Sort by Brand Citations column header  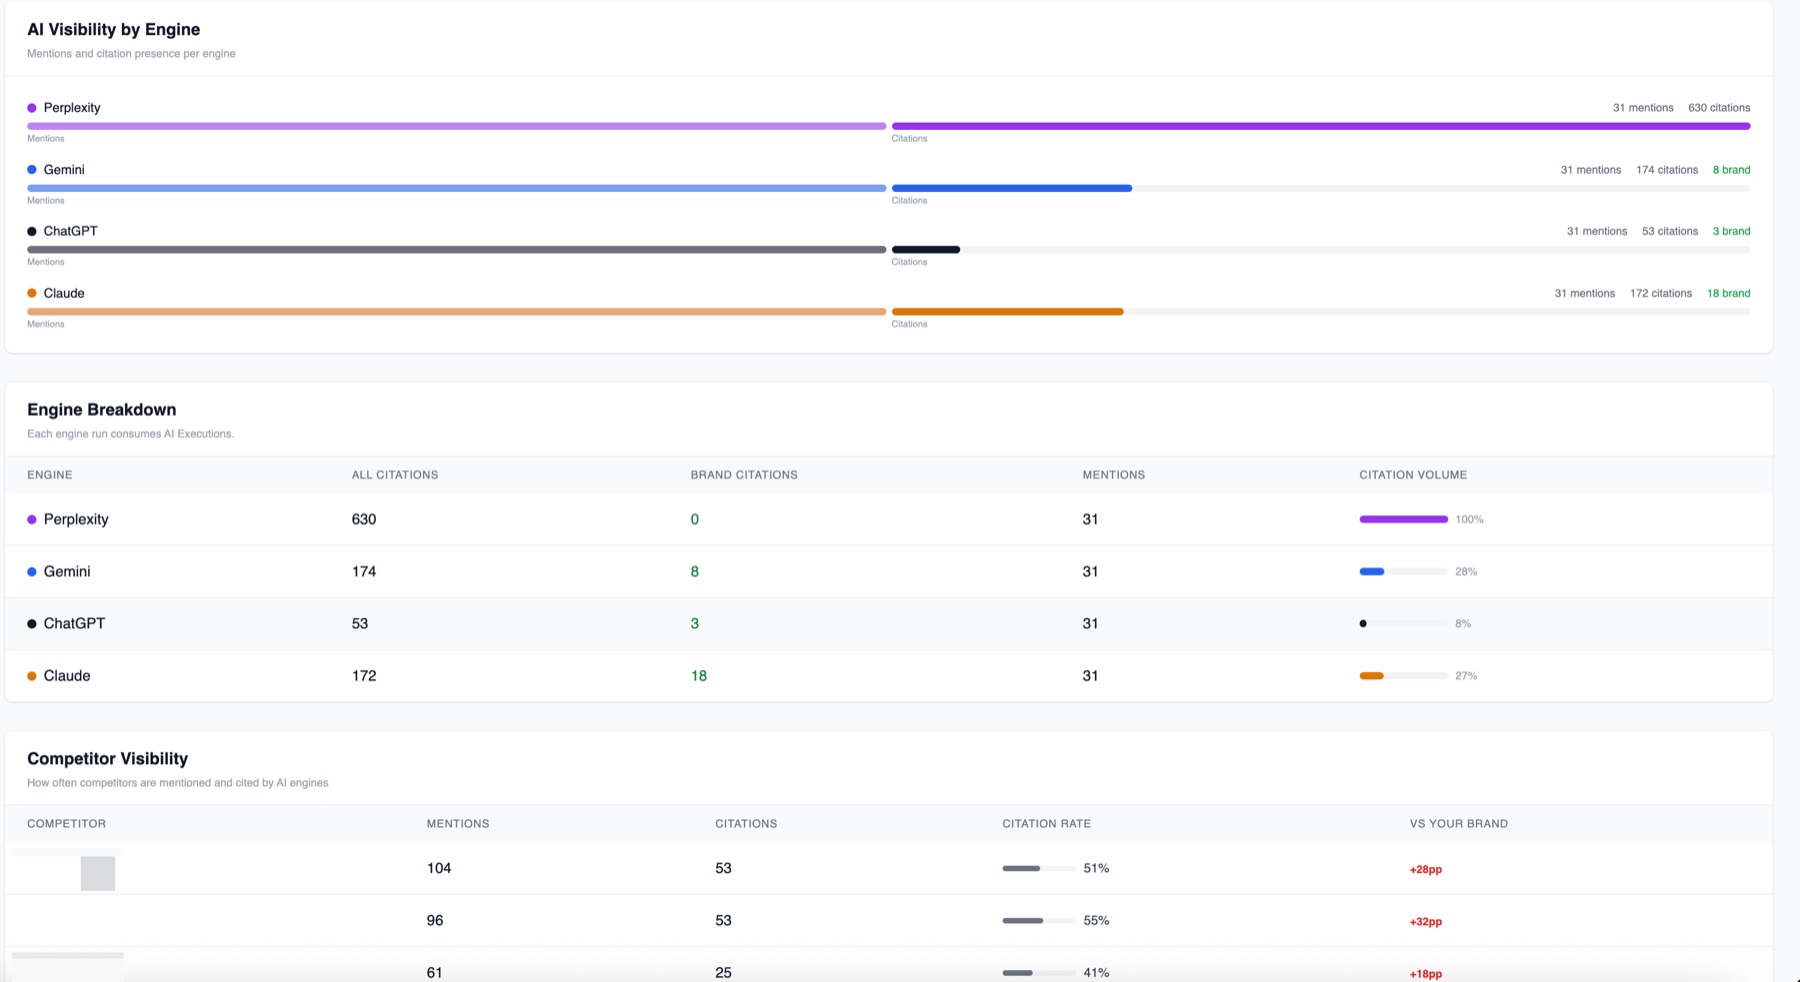tap(744, 475)
